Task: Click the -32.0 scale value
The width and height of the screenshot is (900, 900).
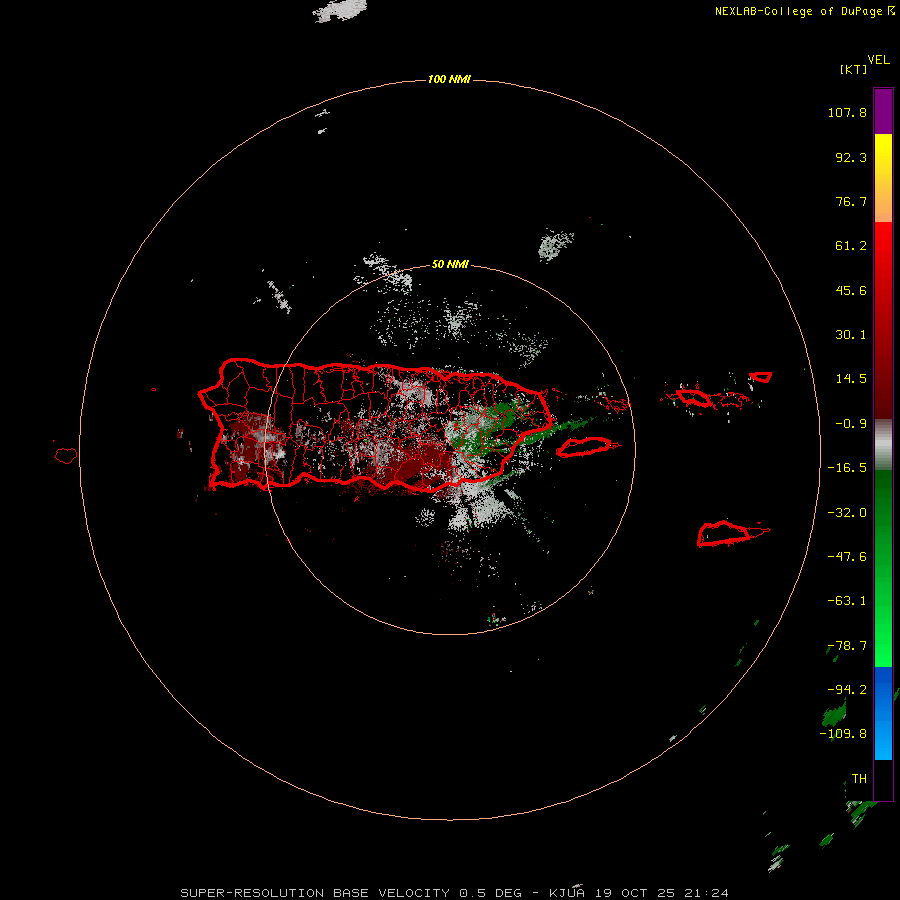Action: click(x=847, y=513)
